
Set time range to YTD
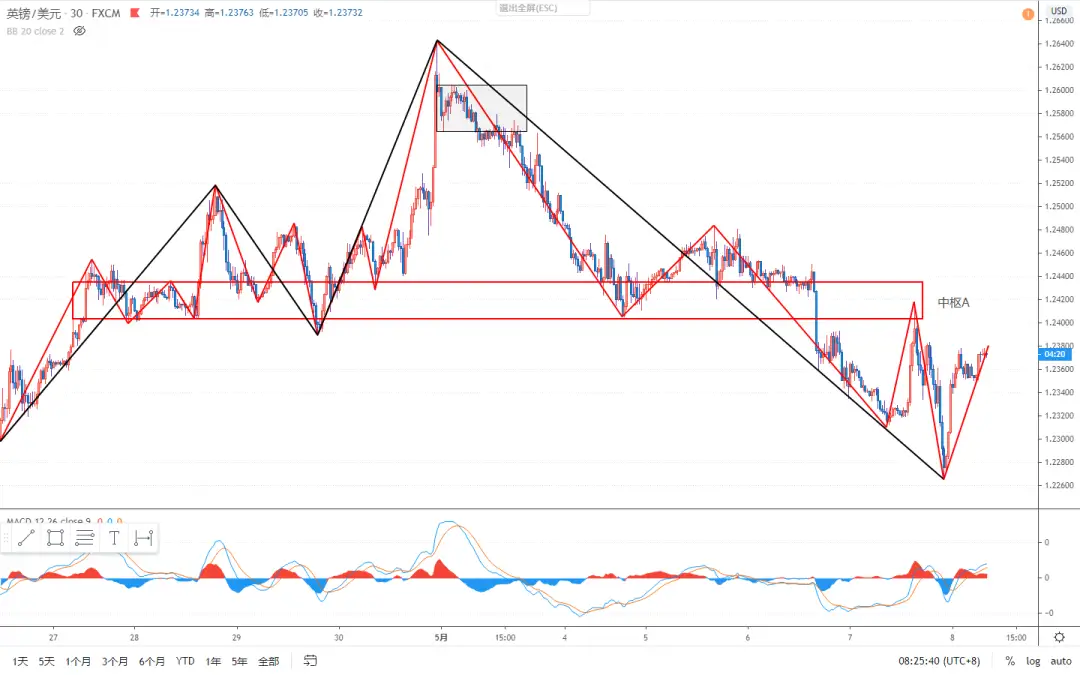pos(185,661)
